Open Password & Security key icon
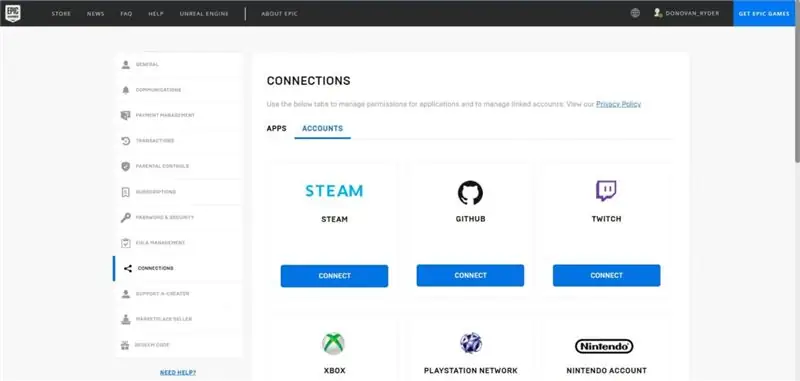The height and width of the screenshot is (381, 800). tap(126, 218)
